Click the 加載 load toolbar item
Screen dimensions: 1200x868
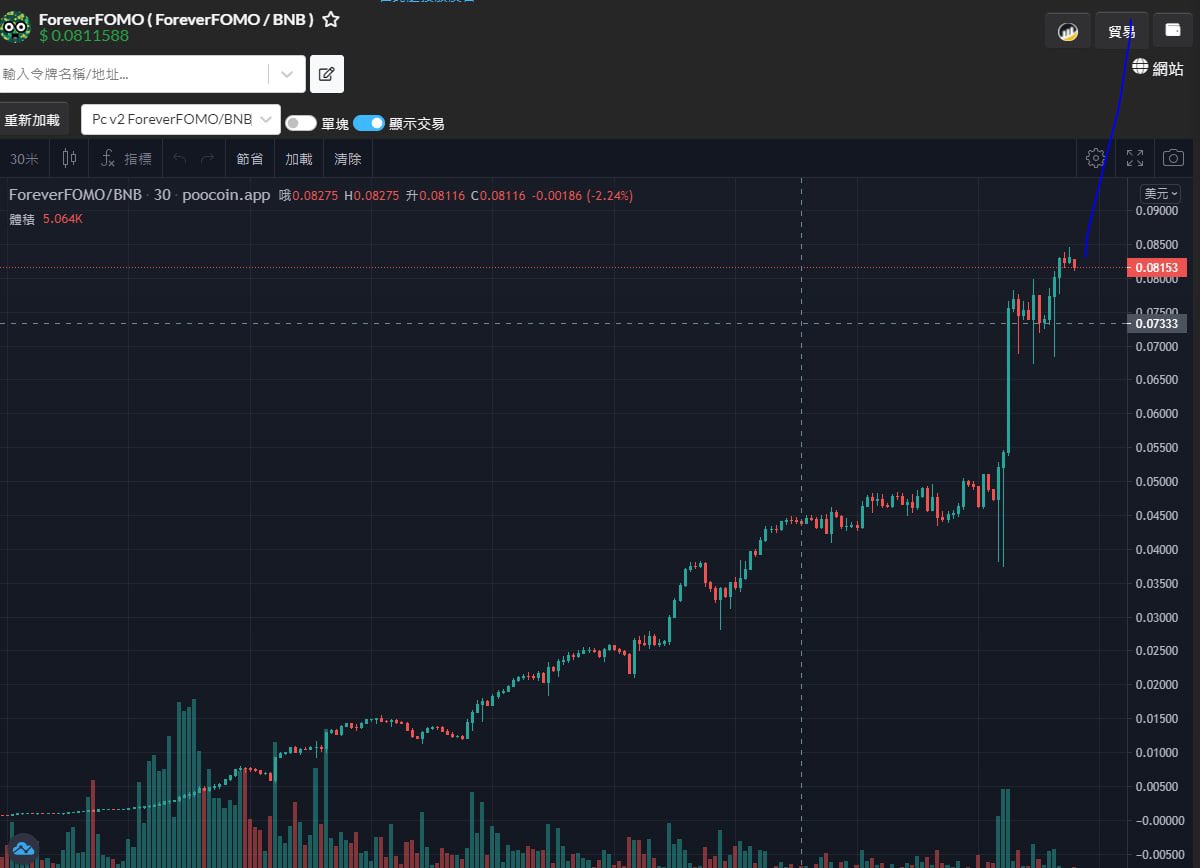coord(299,159)
